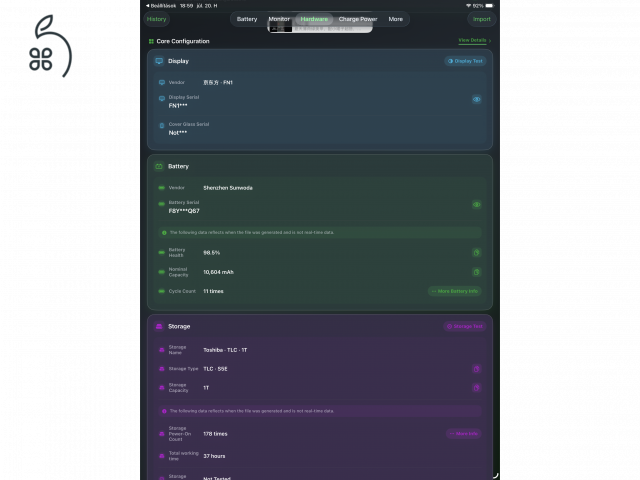Reveal the hidden Battery Serial
Screen dimensions: 640x480
476,204
